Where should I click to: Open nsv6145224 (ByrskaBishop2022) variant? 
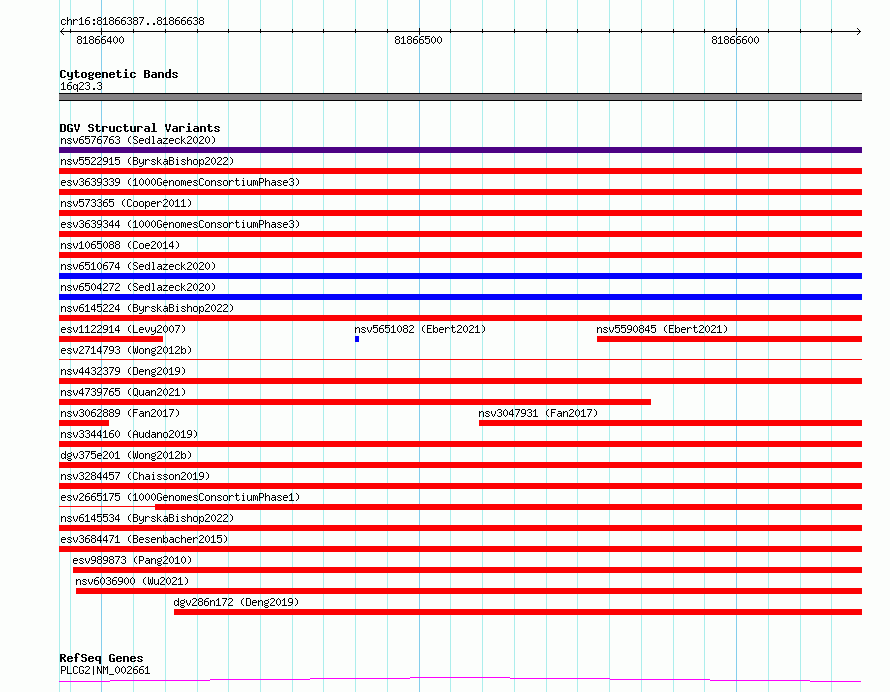(x=147, y=308)
